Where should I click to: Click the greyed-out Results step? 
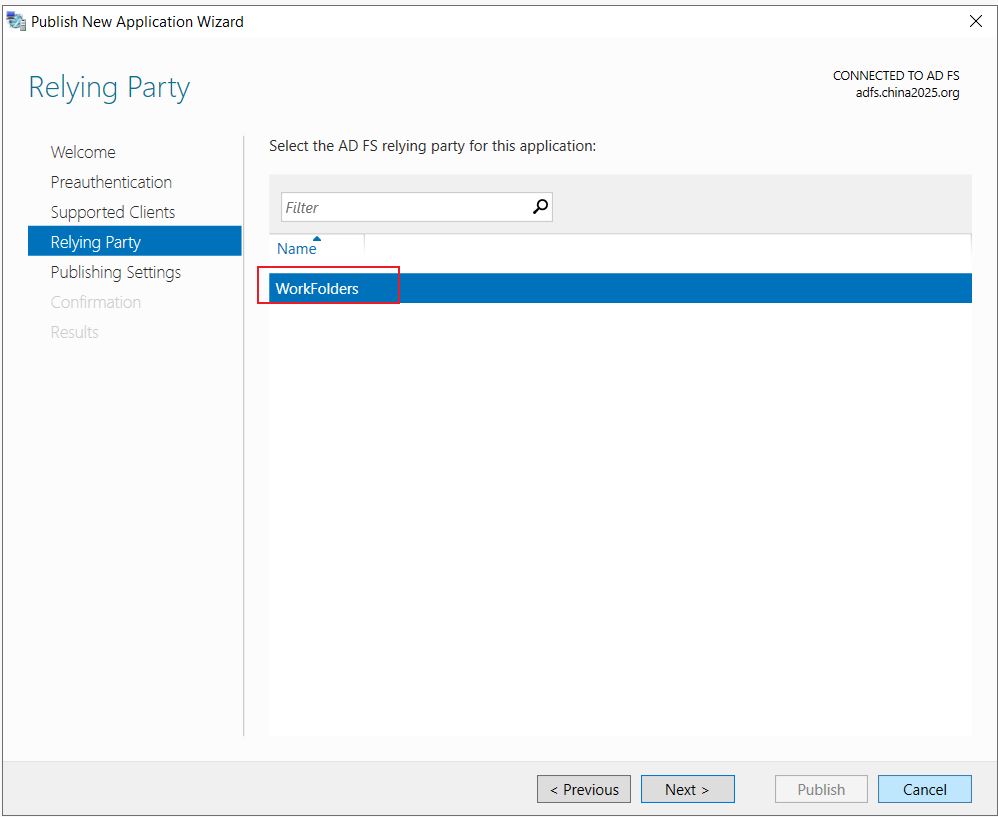[74, 332]
